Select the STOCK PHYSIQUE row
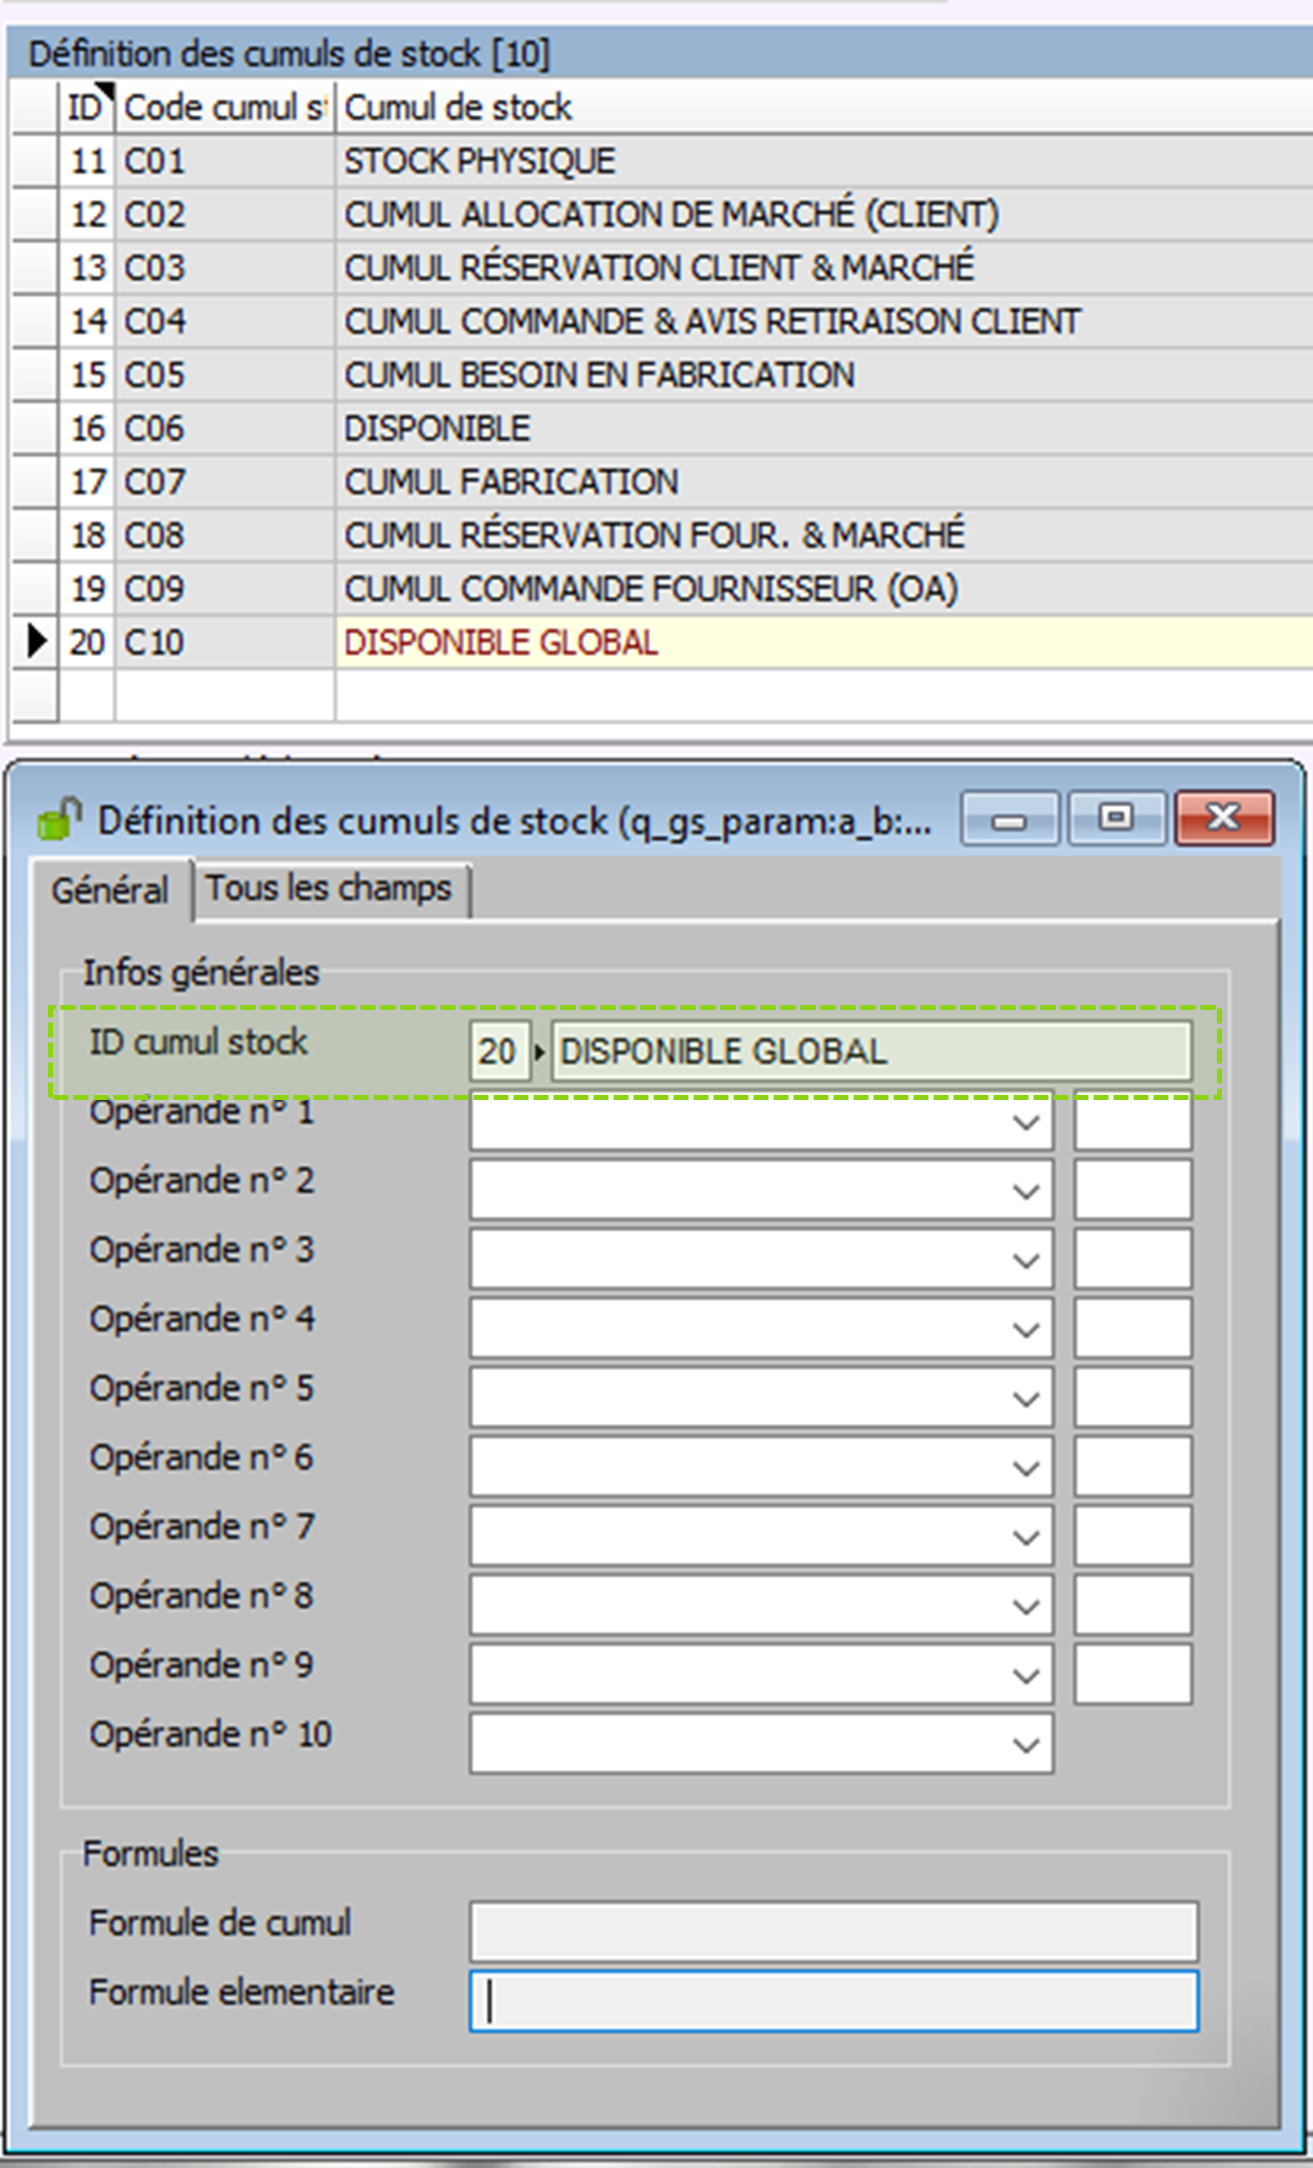The width and height of the screenshot is (1313, 2168). click(x=480, y=162)
